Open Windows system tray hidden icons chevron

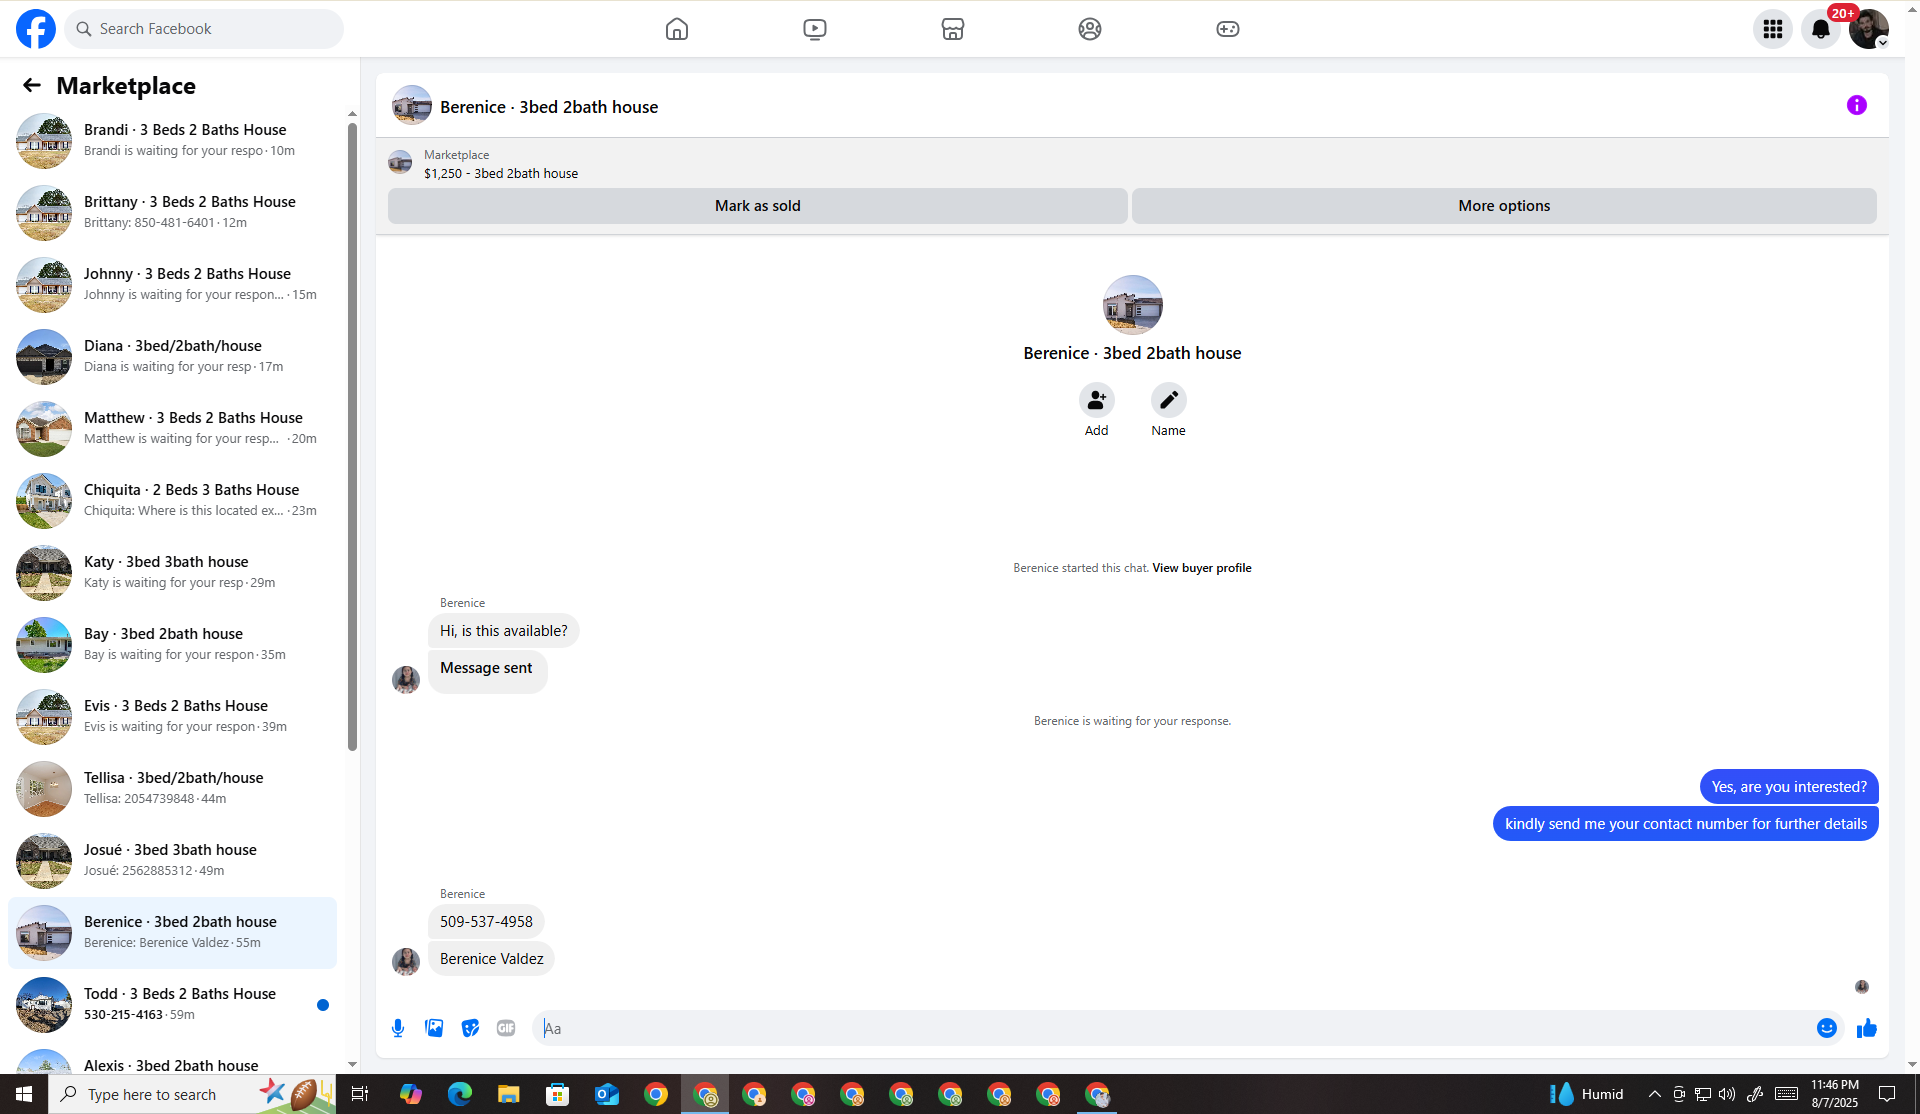tap(1654, 1094)
